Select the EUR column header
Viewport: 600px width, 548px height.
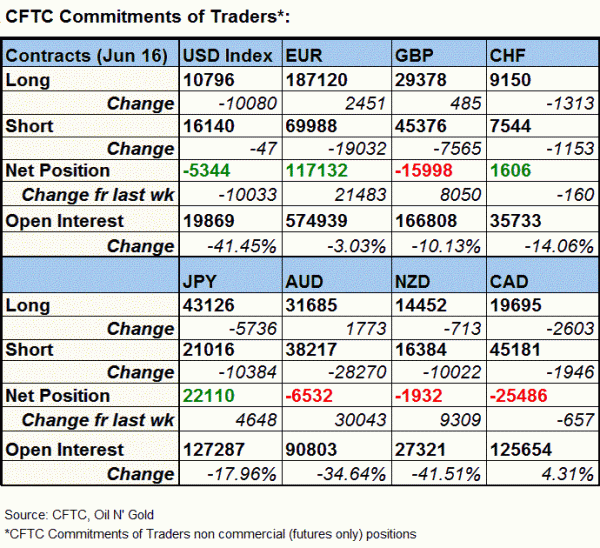click(303, 55)
